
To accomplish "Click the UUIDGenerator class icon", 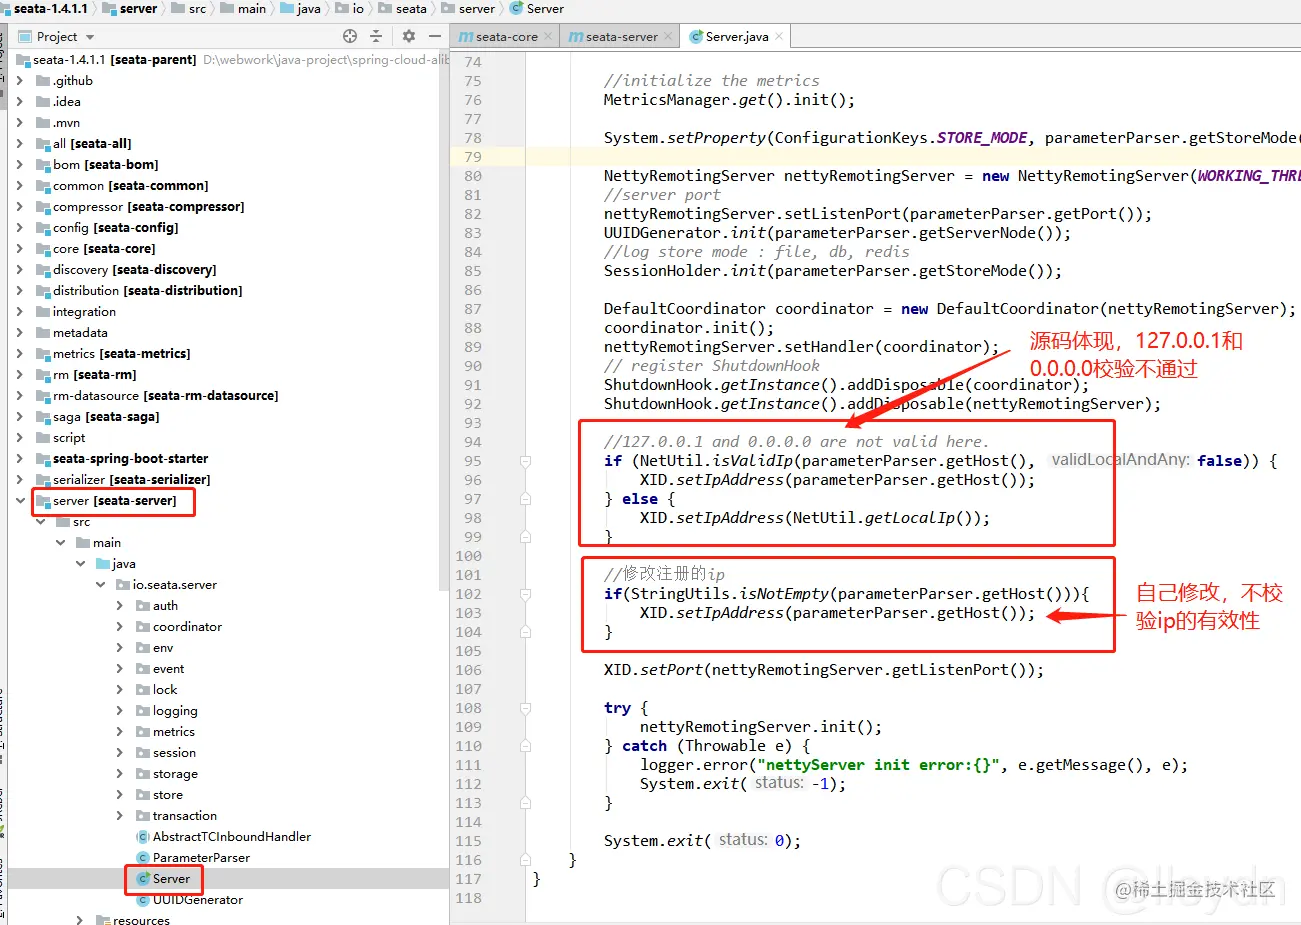I will click(x=143, y=900).
